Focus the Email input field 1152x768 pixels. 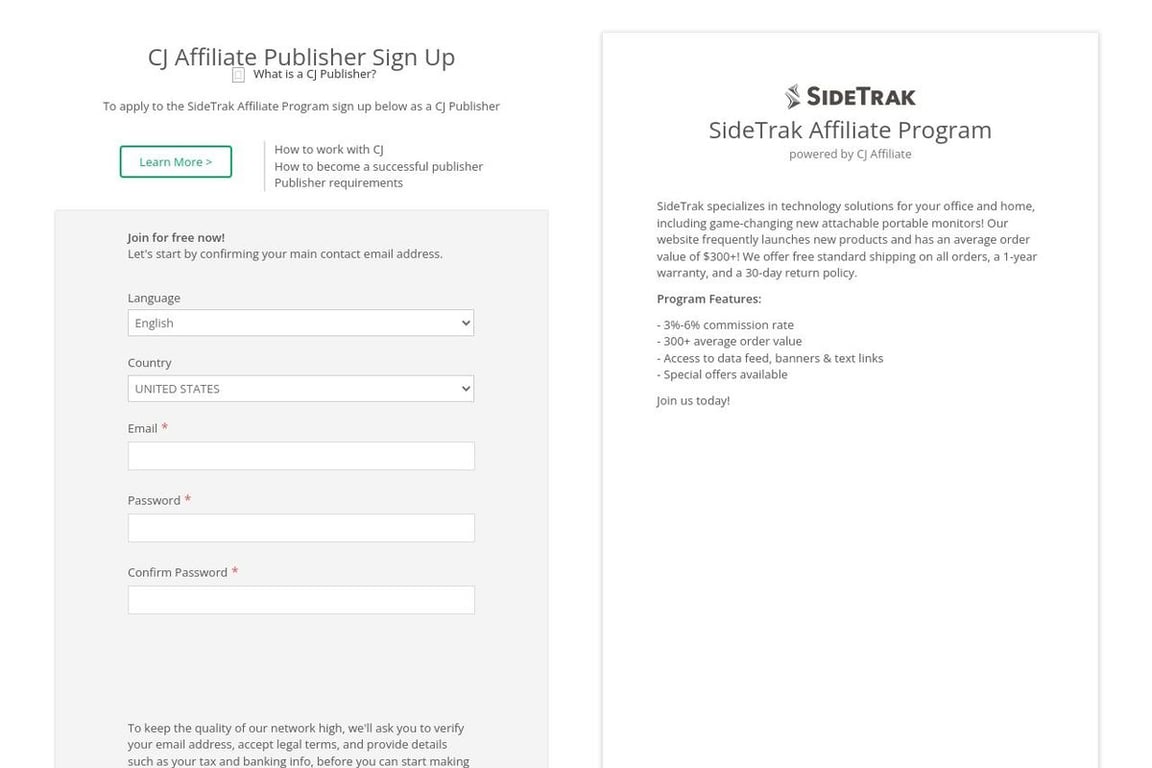301,456
